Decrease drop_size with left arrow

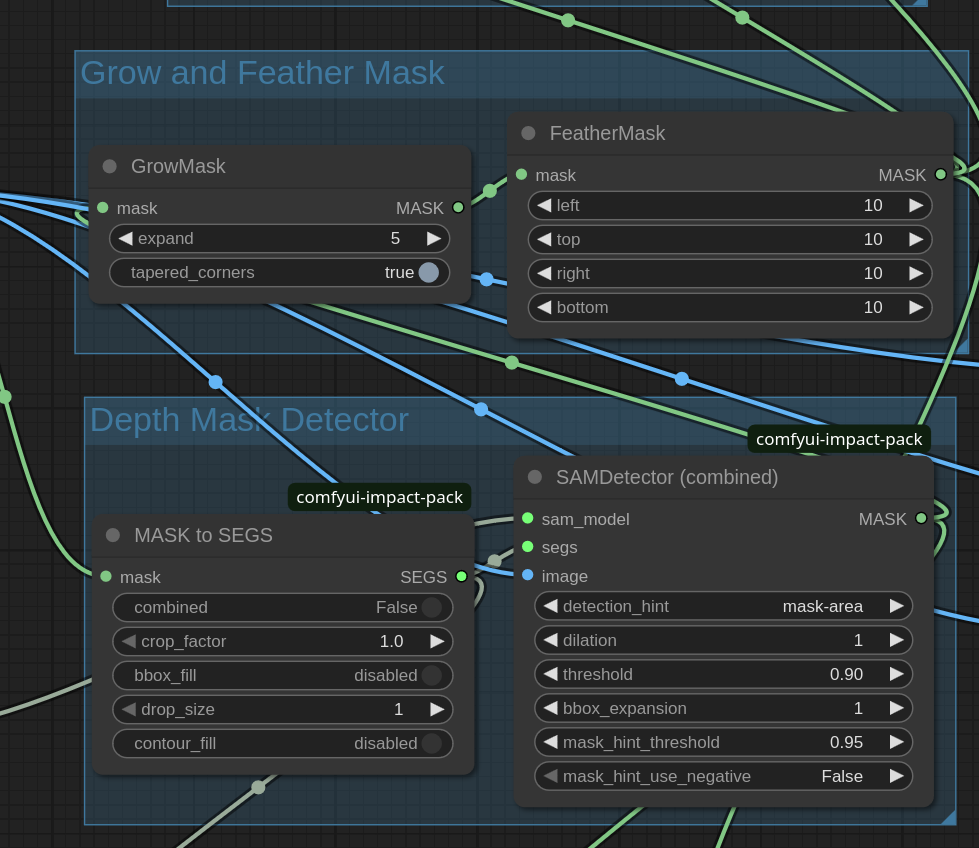coord(129,709)
